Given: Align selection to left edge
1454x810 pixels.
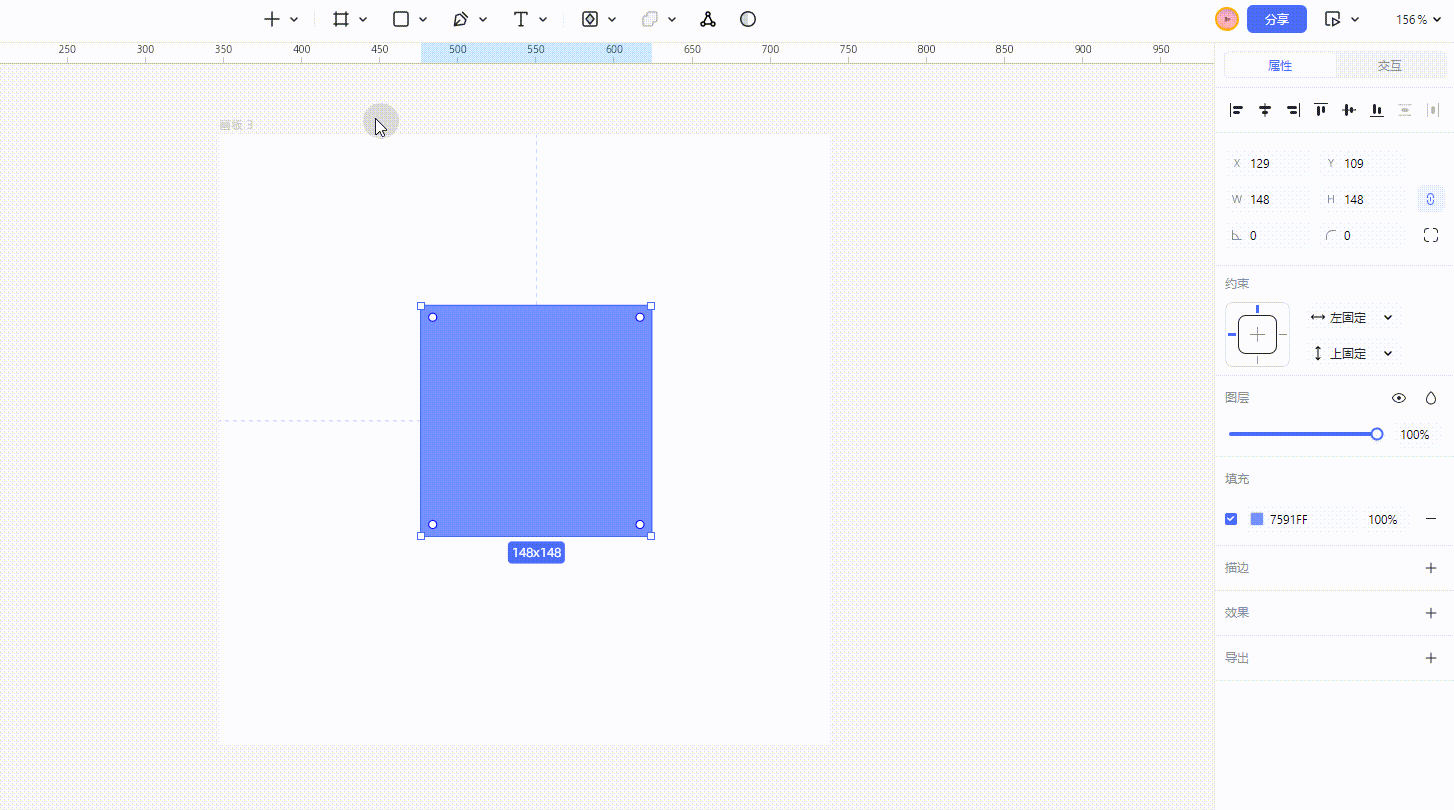Looking at the screenshot, I should [x=1237, y=110].
